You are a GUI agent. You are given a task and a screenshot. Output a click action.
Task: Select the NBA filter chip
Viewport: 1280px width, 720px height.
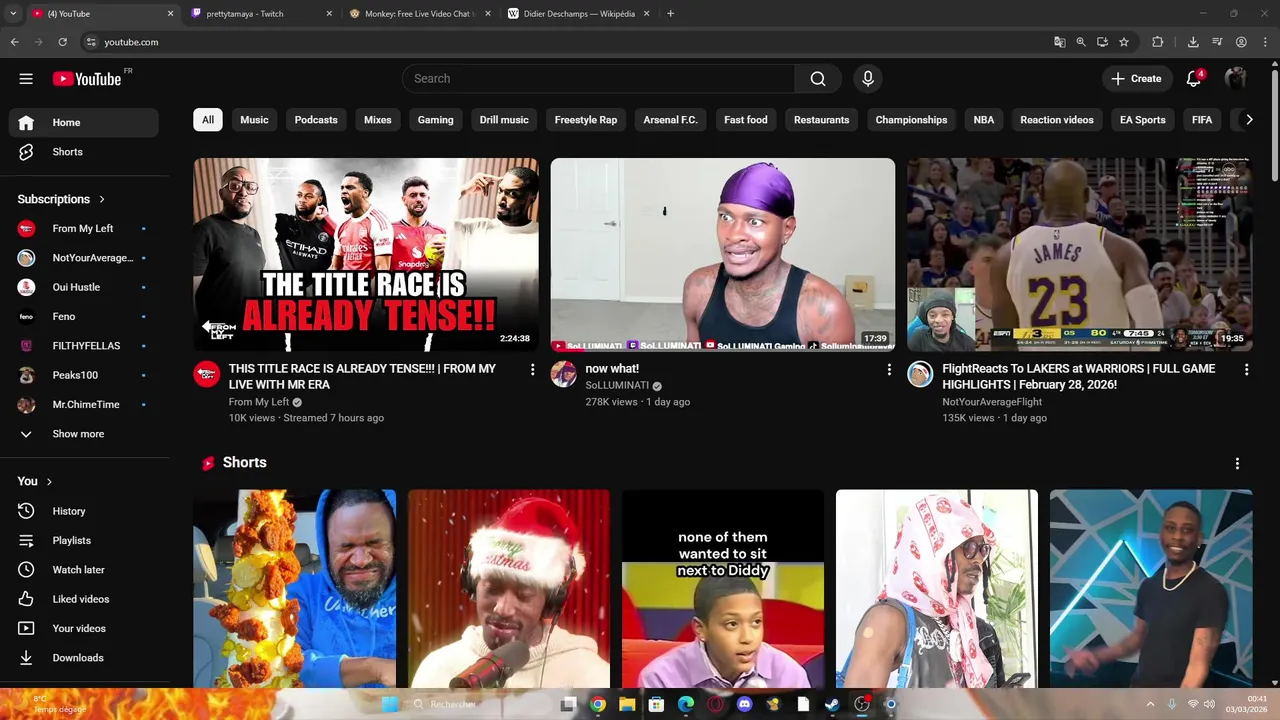984,120
